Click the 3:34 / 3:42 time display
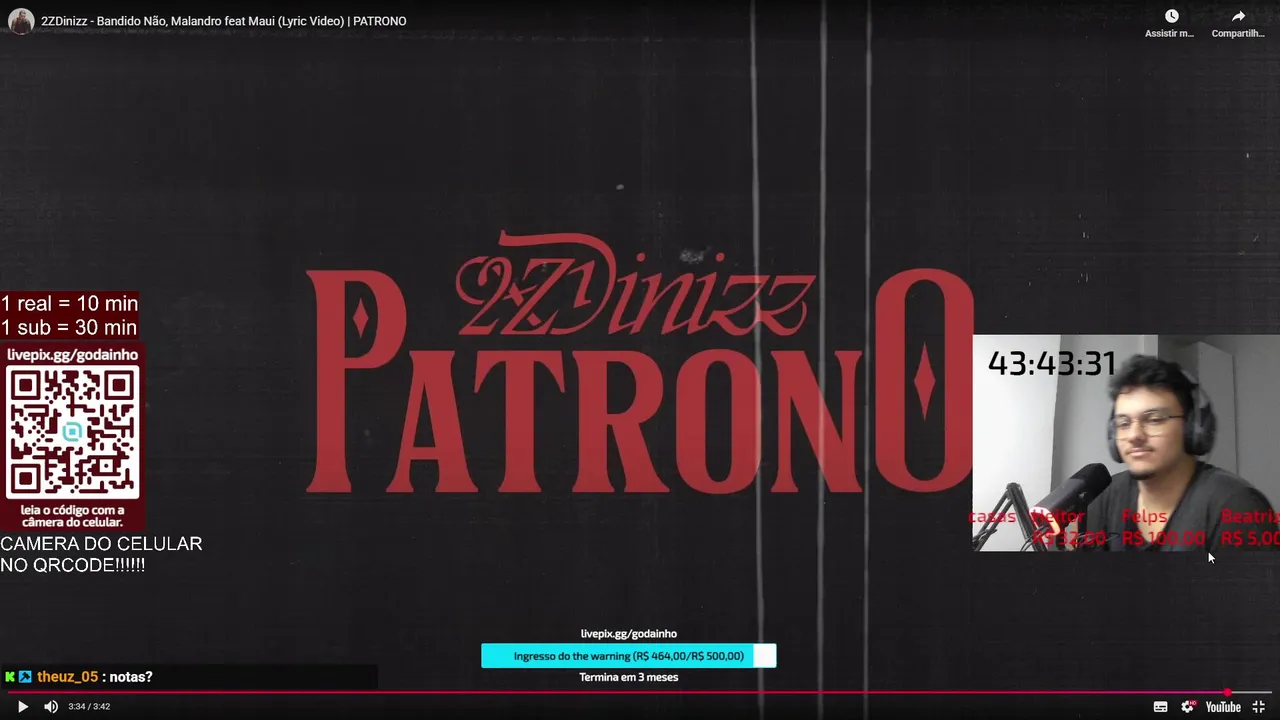 (x=89, y=706)
